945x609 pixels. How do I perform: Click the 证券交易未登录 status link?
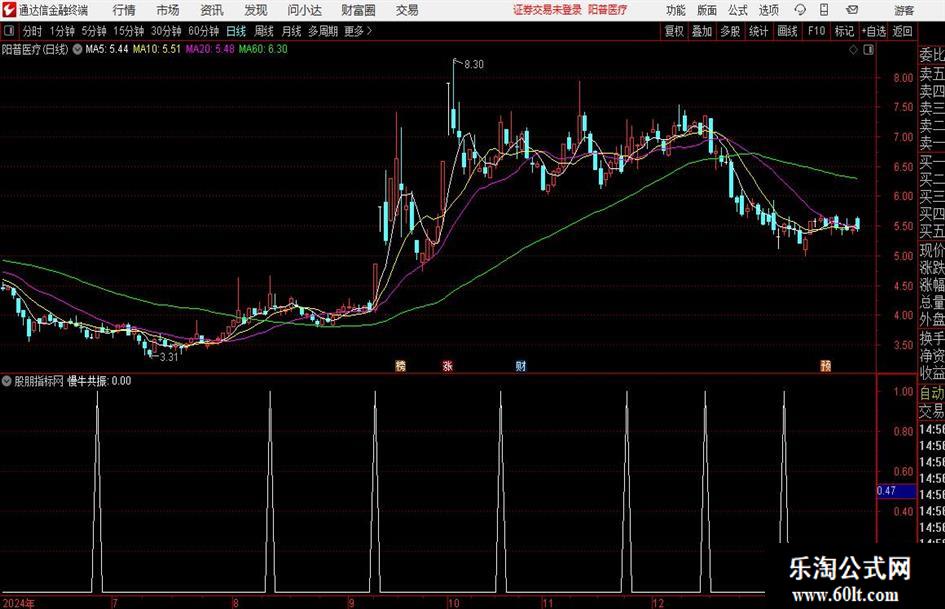click(547, 10)
